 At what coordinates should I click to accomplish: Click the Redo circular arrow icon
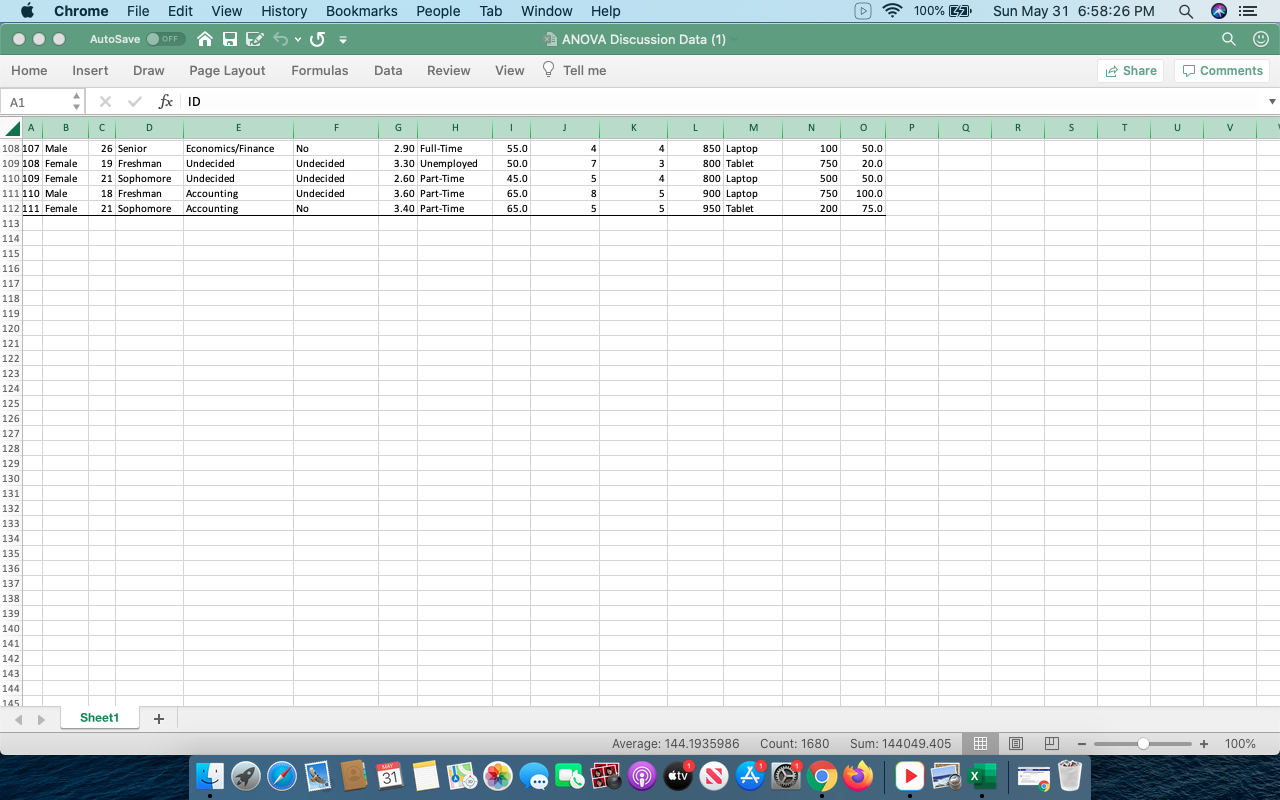pos(317,39)
